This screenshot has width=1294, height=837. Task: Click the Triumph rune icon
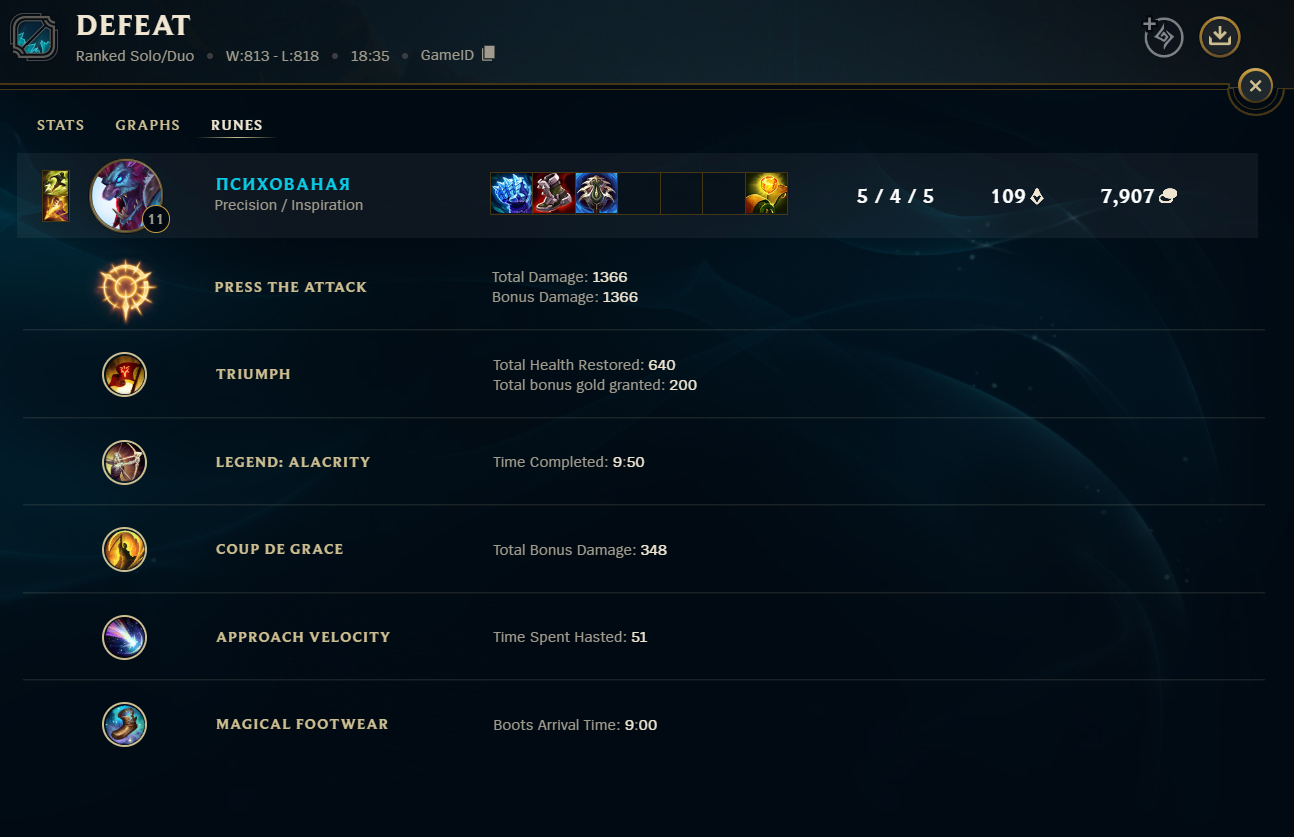[x=125, y=374]
